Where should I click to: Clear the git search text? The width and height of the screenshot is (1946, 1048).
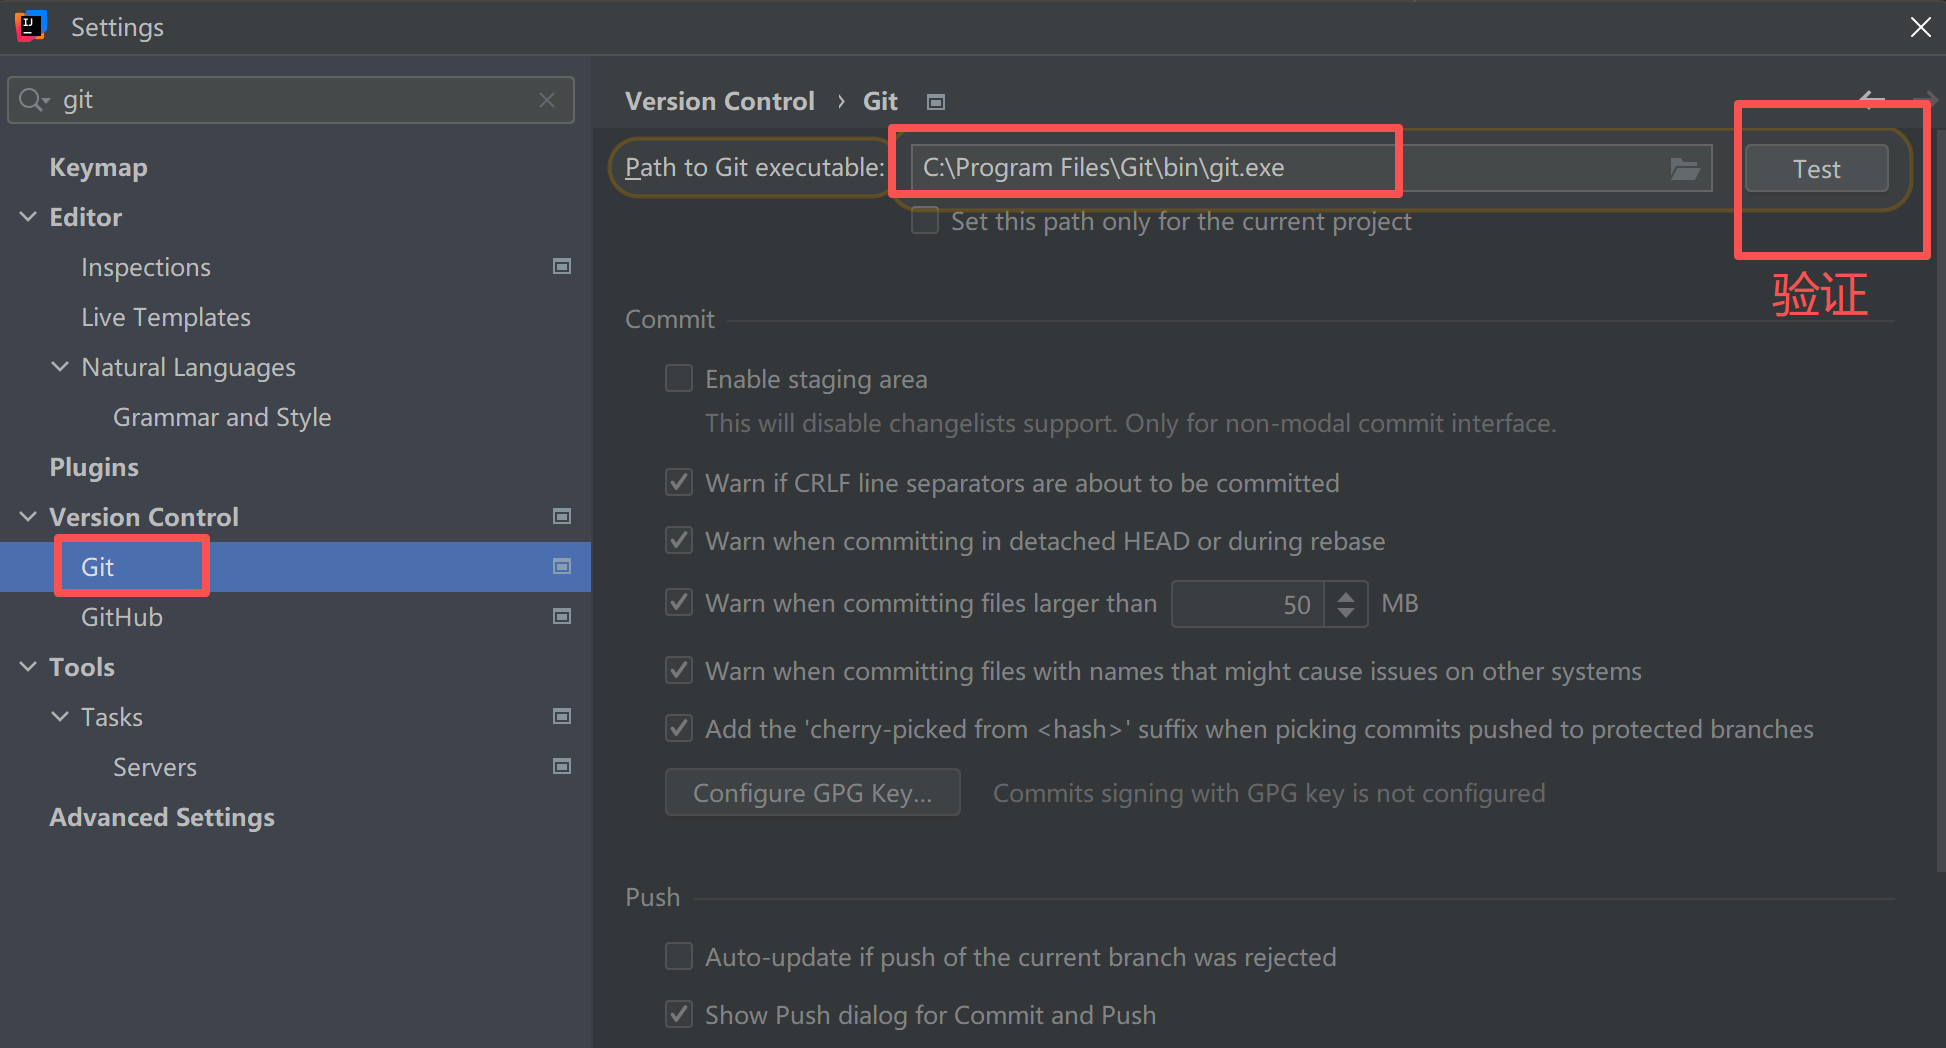[547, 100]
